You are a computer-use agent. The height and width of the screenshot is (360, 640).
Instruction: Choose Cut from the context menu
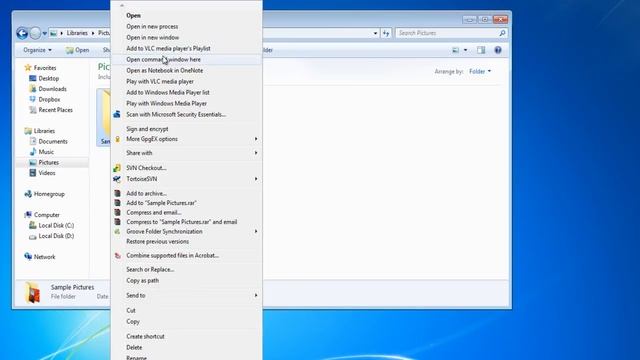(x=187, y=311)
